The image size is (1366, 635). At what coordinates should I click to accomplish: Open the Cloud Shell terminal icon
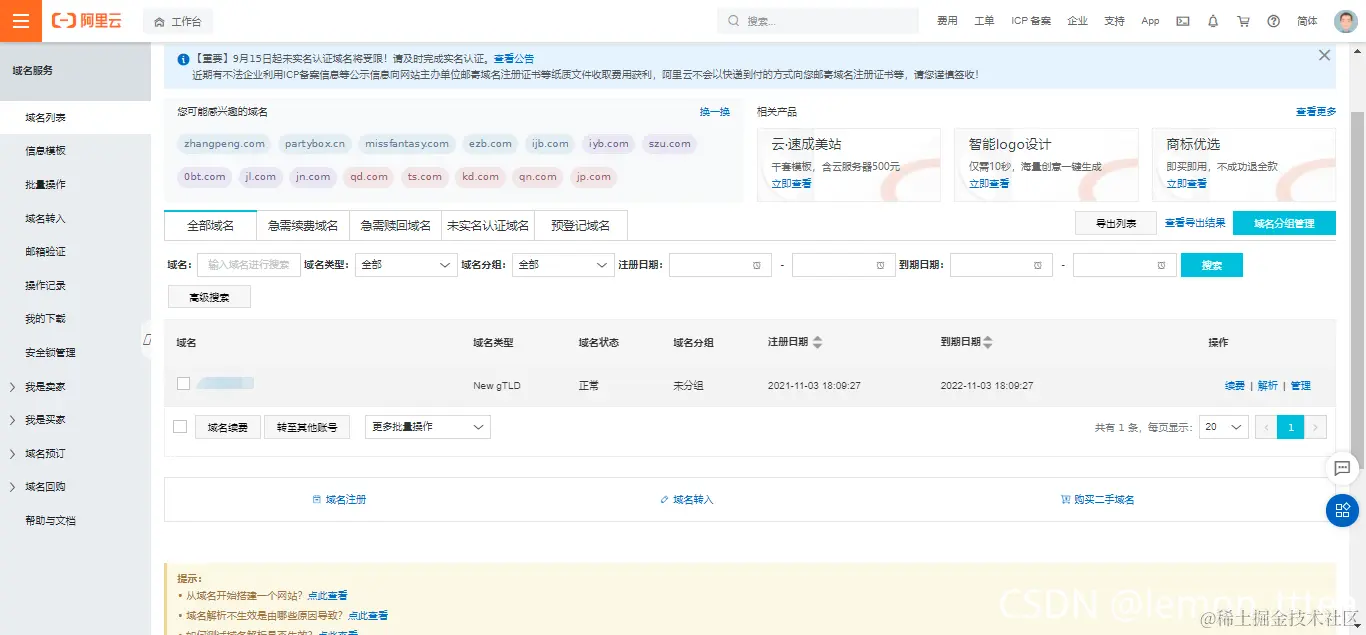[x=1182, y=21]
